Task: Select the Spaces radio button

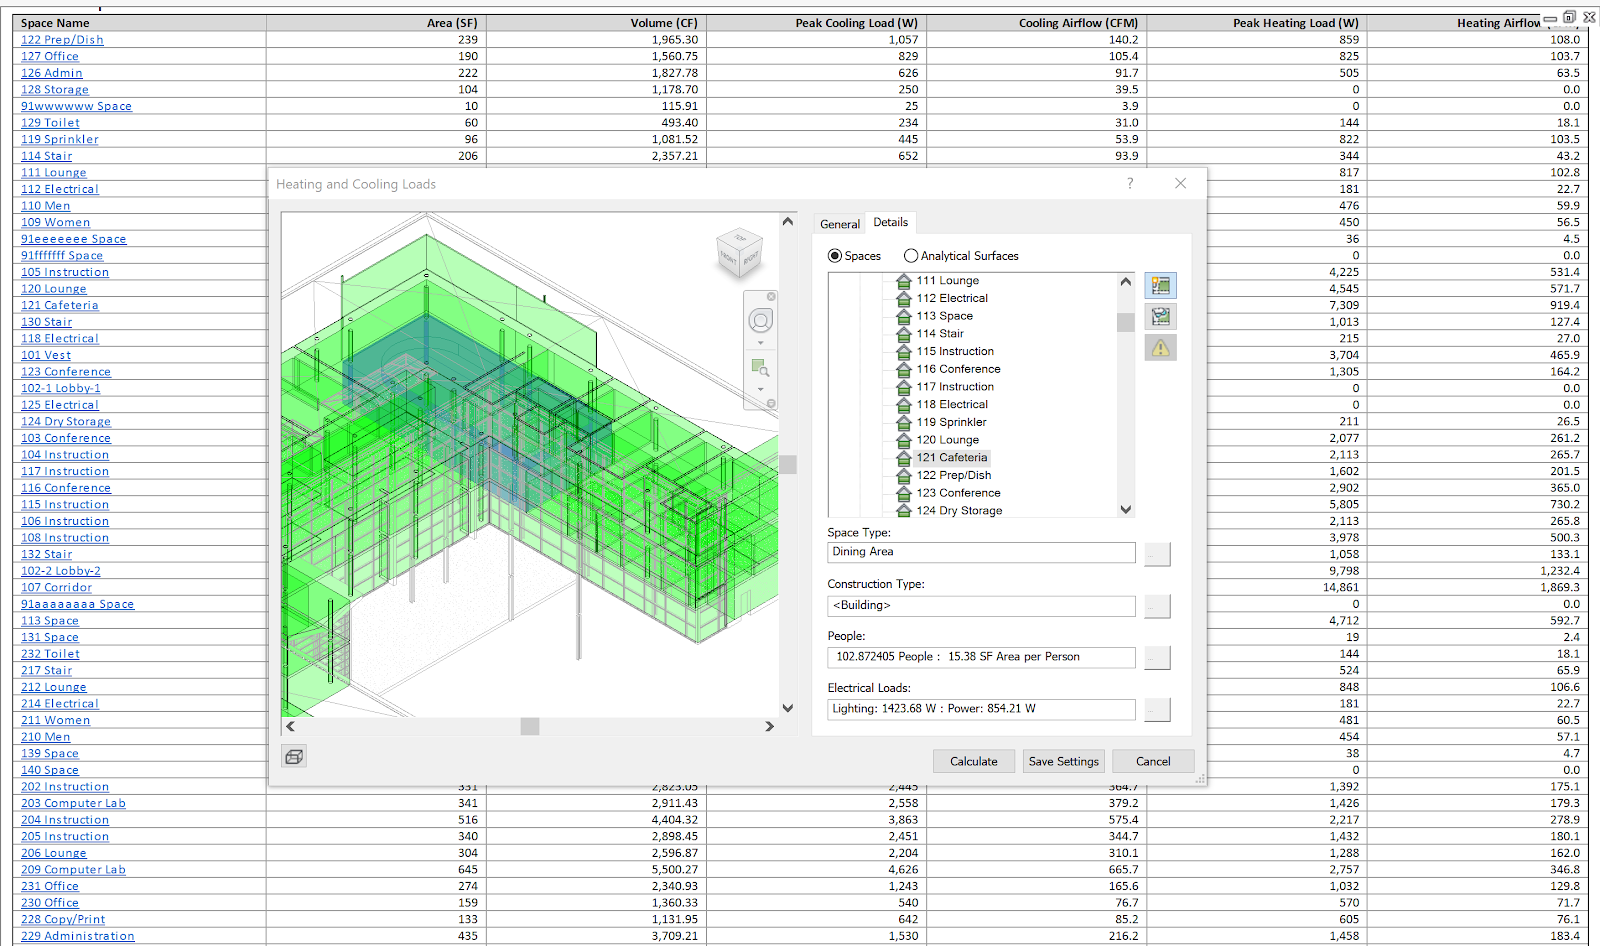Action: [x=835, y=256]
